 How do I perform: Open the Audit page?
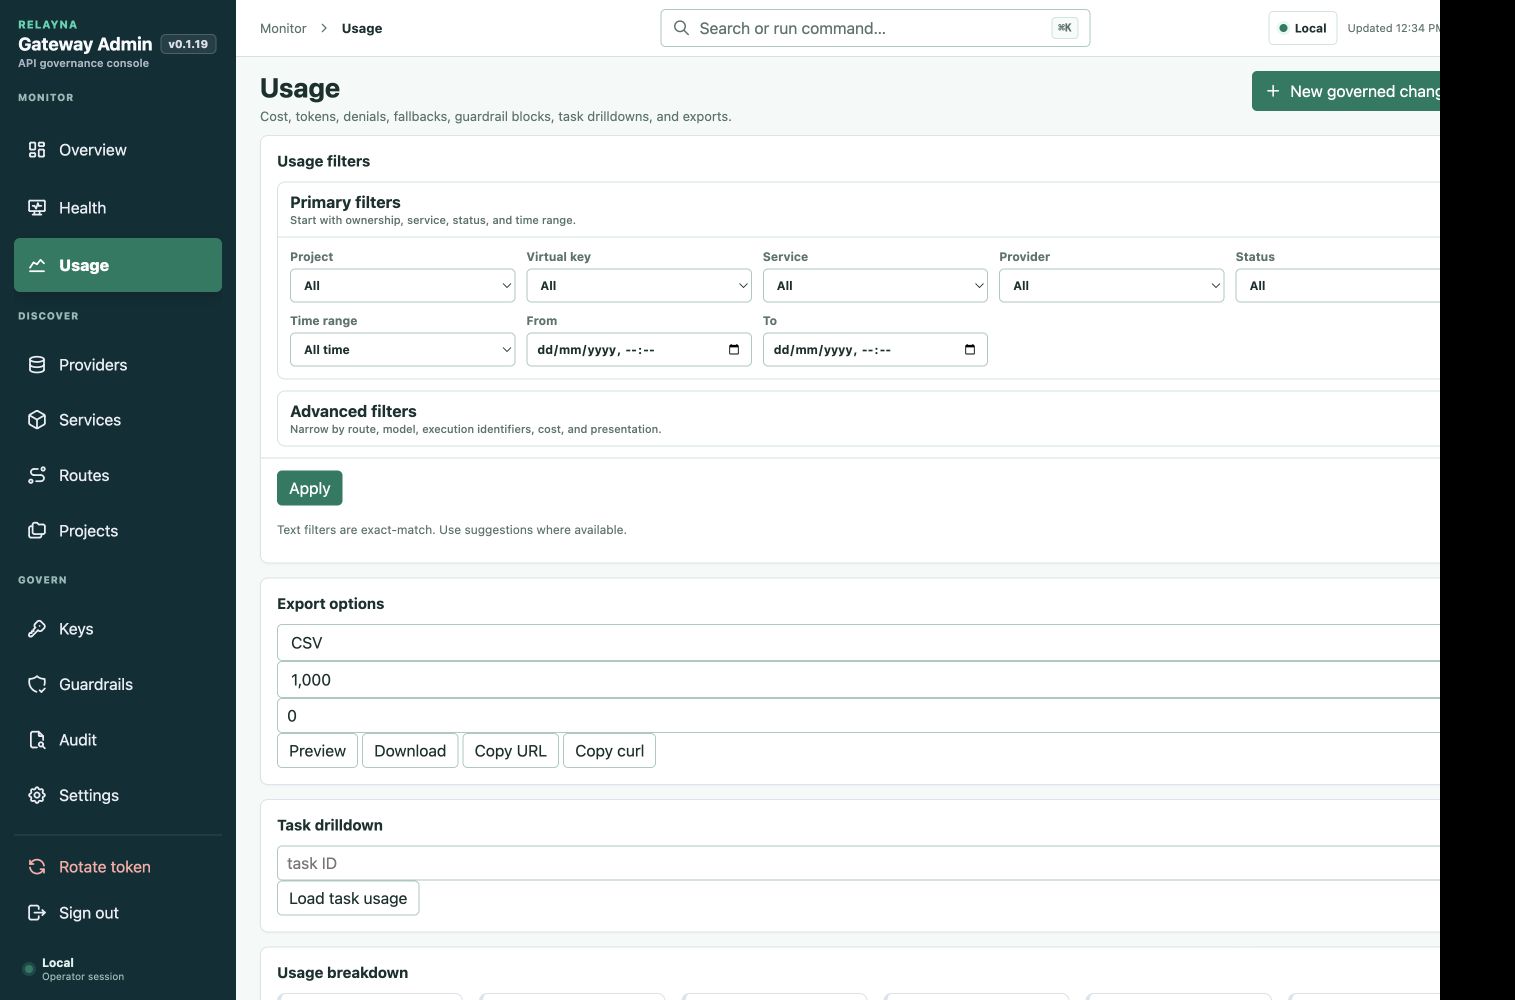pos(118,740)
